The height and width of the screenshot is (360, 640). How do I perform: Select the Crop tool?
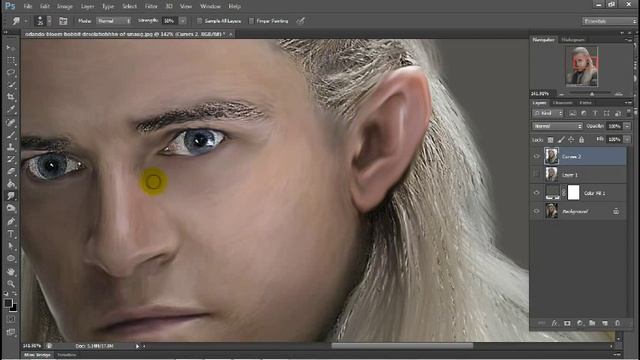point(11,97)
